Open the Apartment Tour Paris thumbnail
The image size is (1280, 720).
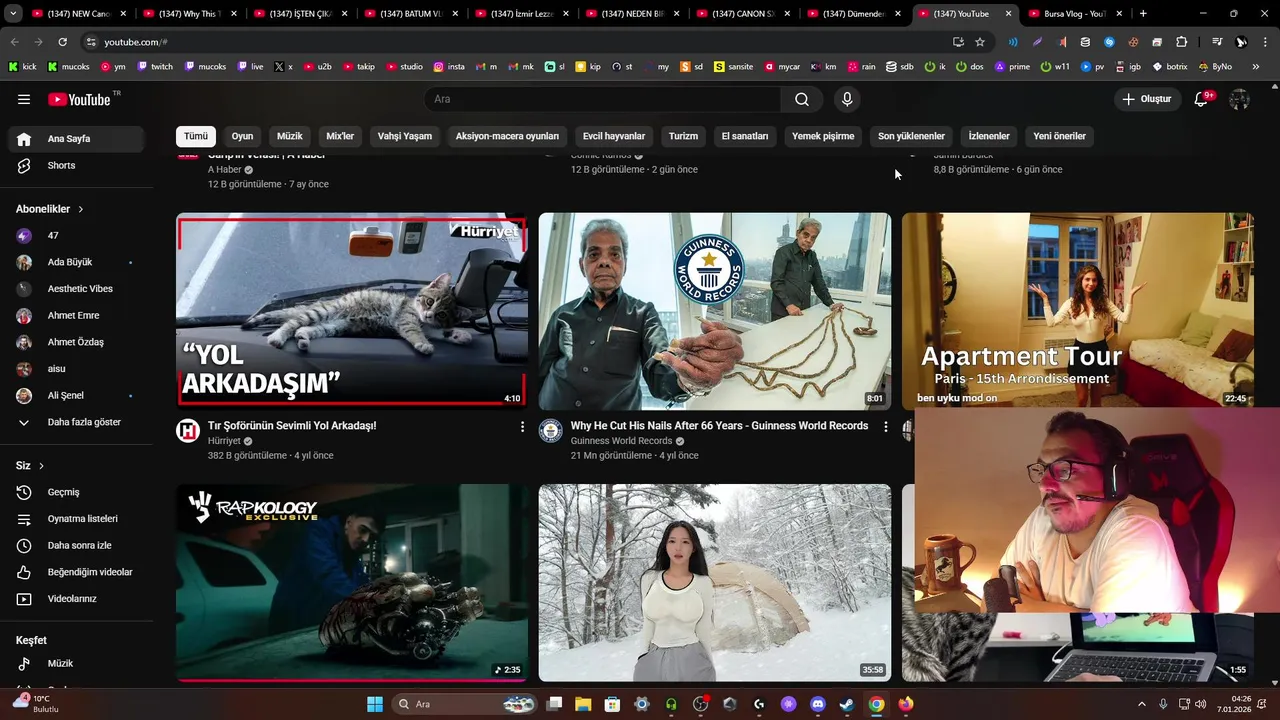coord(1078,310)
